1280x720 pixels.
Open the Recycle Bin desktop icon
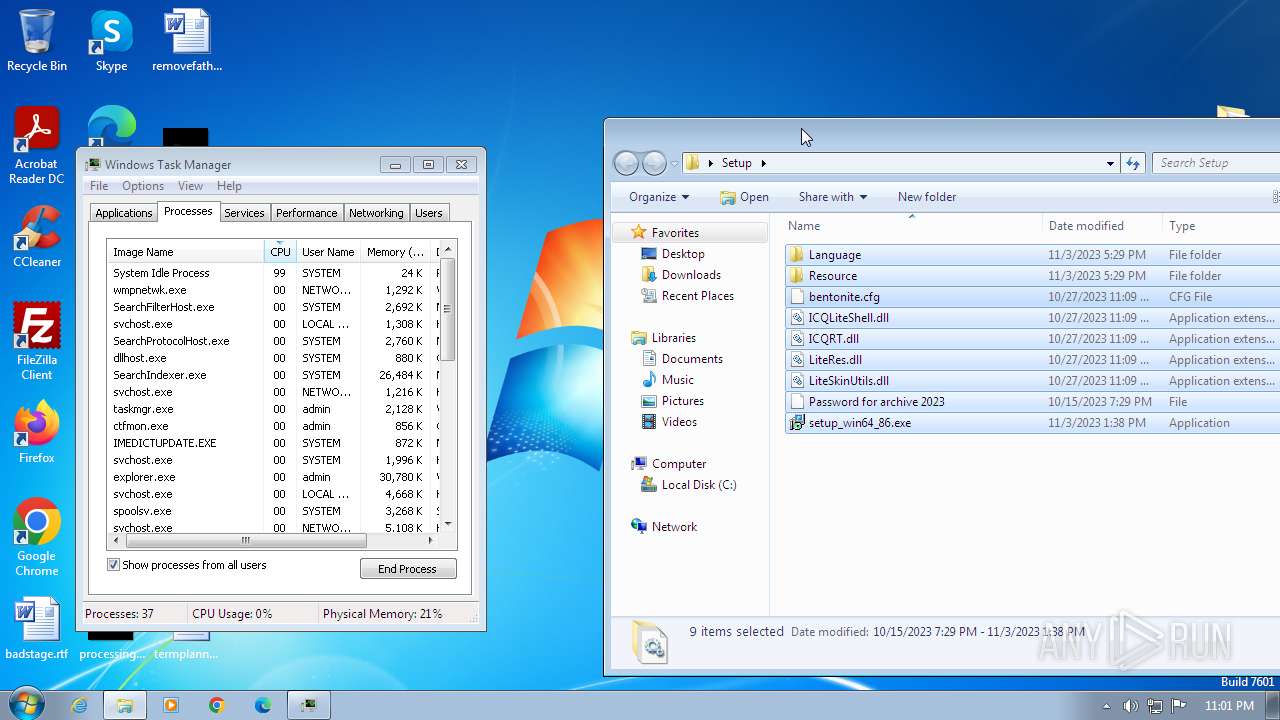[37, 41]
